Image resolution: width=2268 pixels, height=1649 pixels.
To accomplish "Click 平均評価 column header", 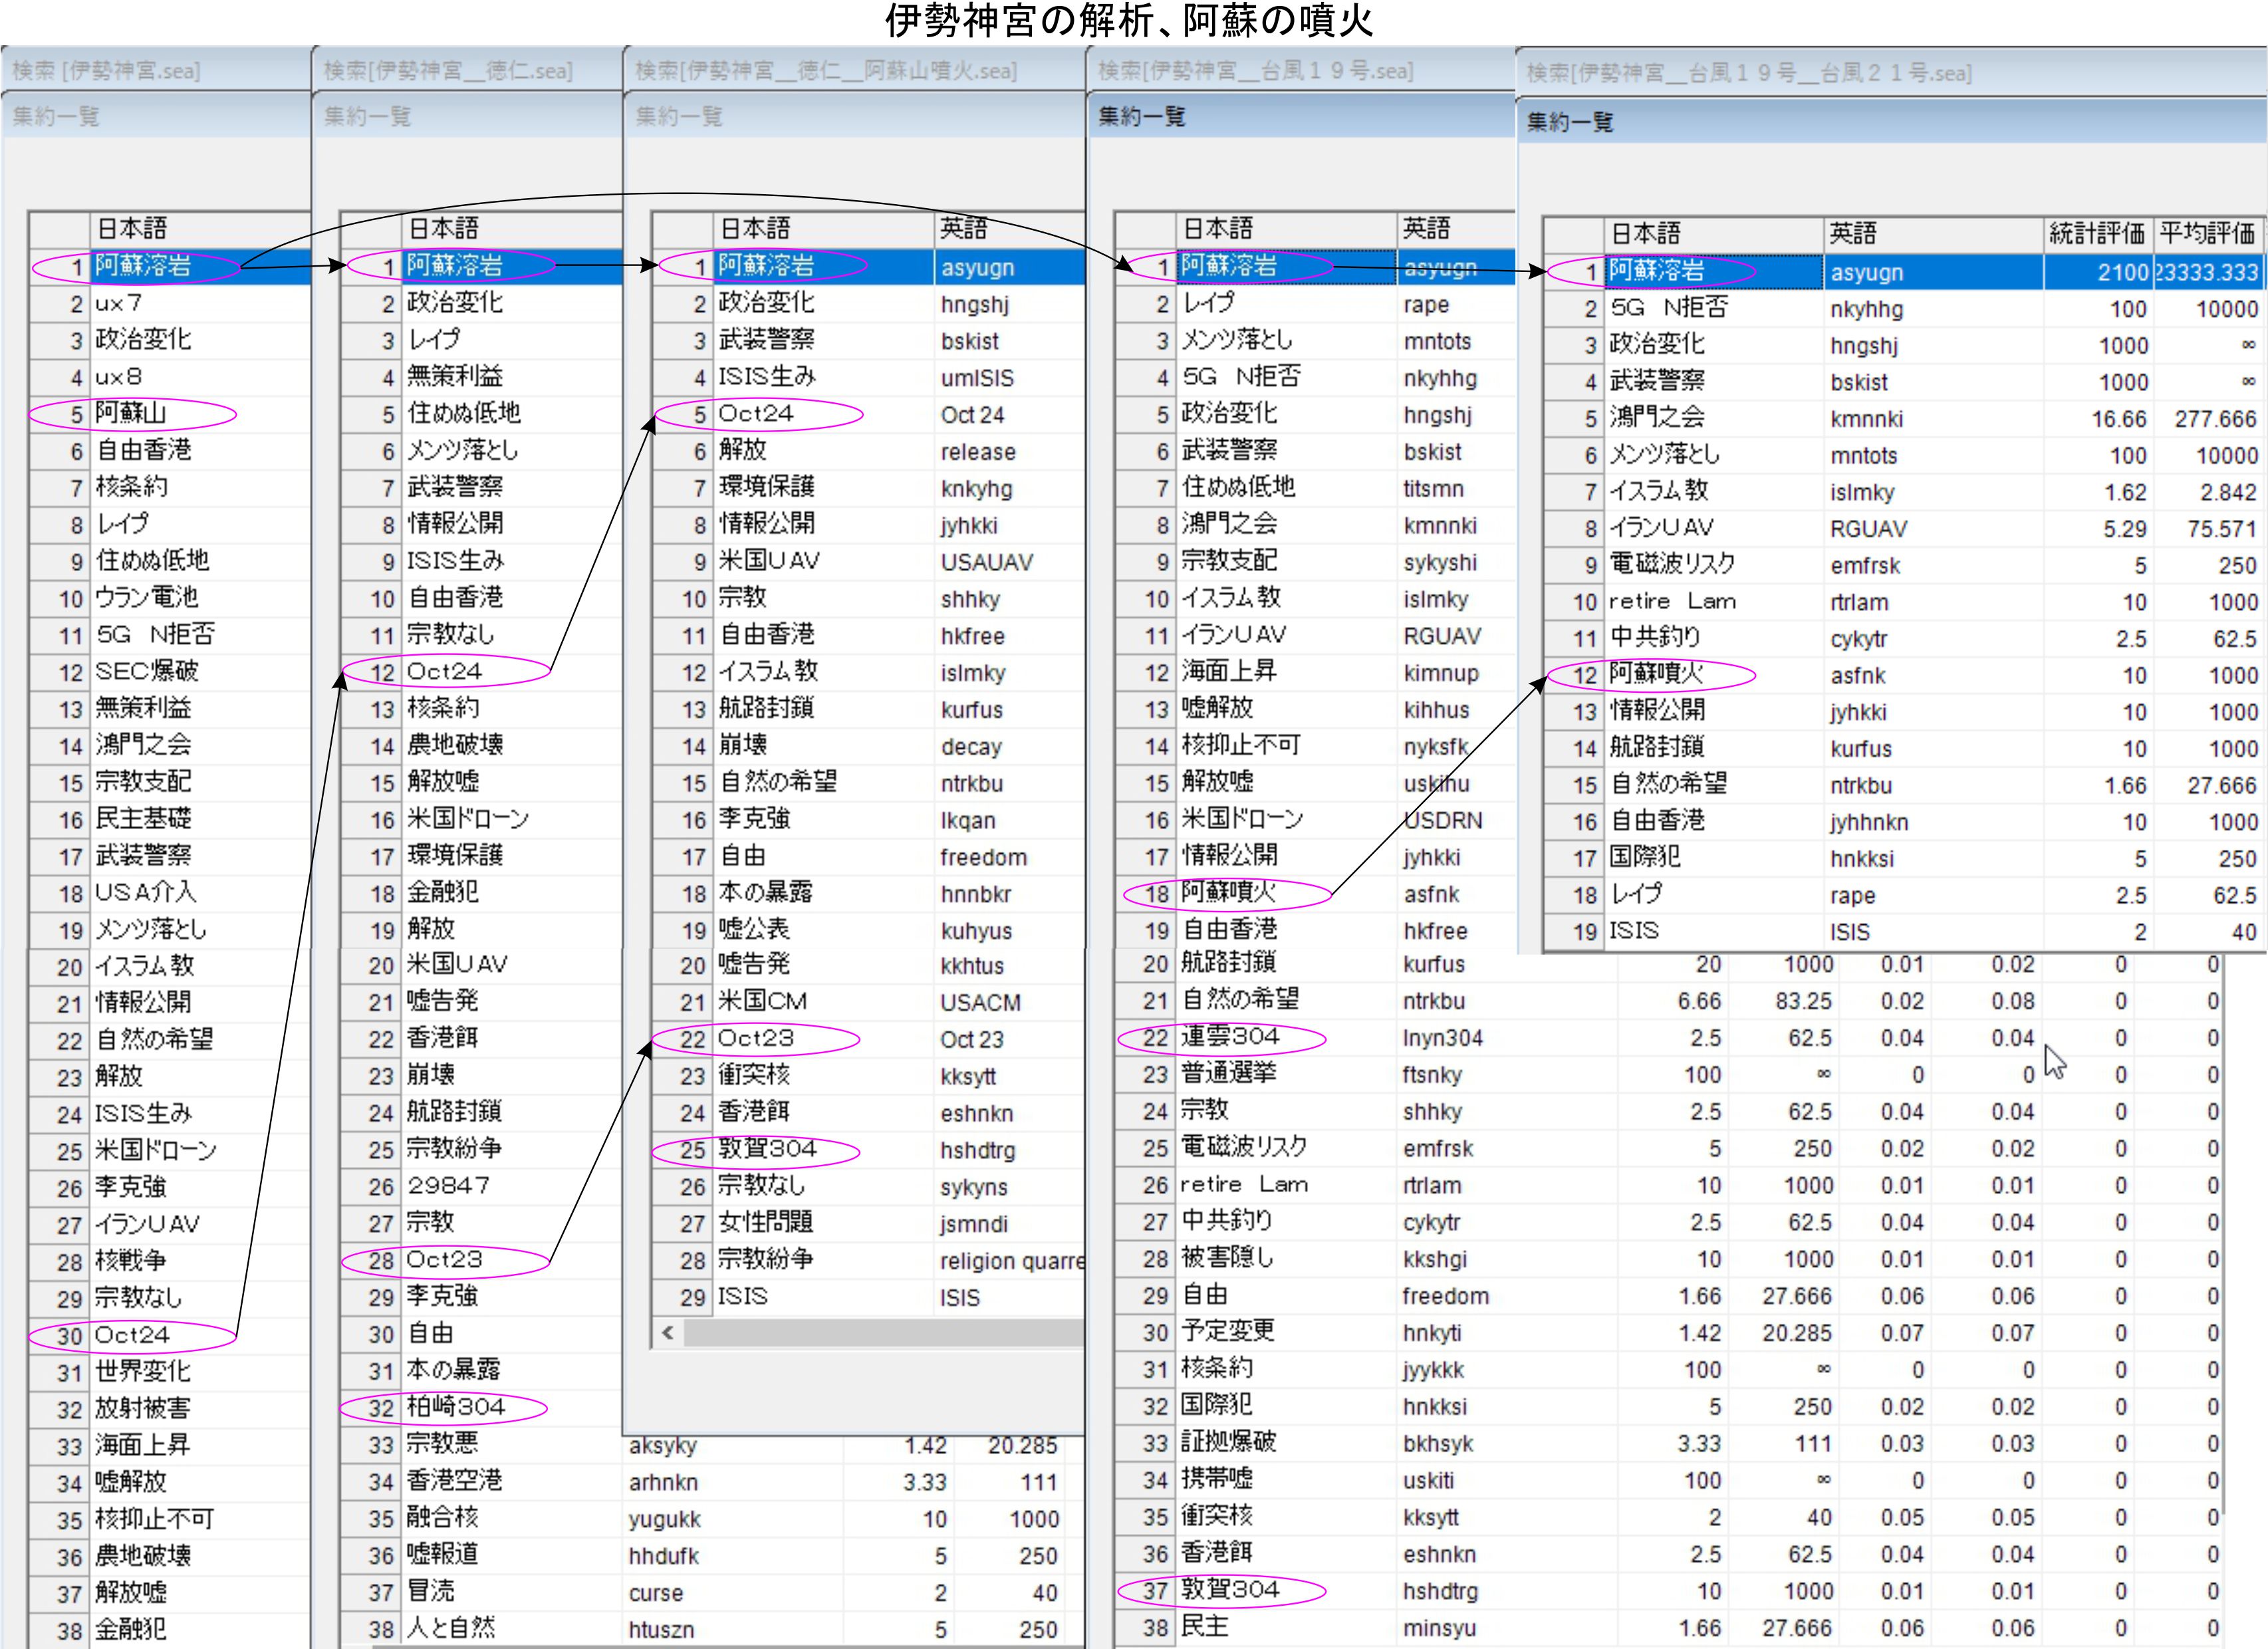I will click(x=2206, y=234).
